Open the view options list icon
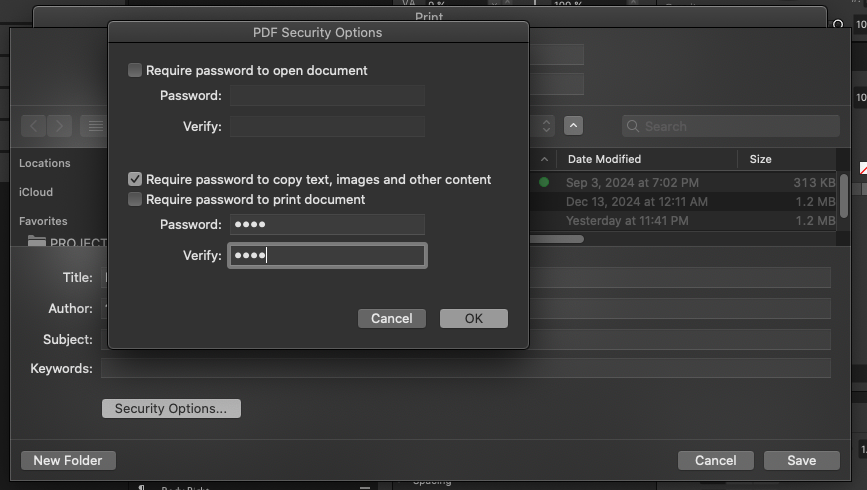Screen dimensions: 867x490 [95, 126]
